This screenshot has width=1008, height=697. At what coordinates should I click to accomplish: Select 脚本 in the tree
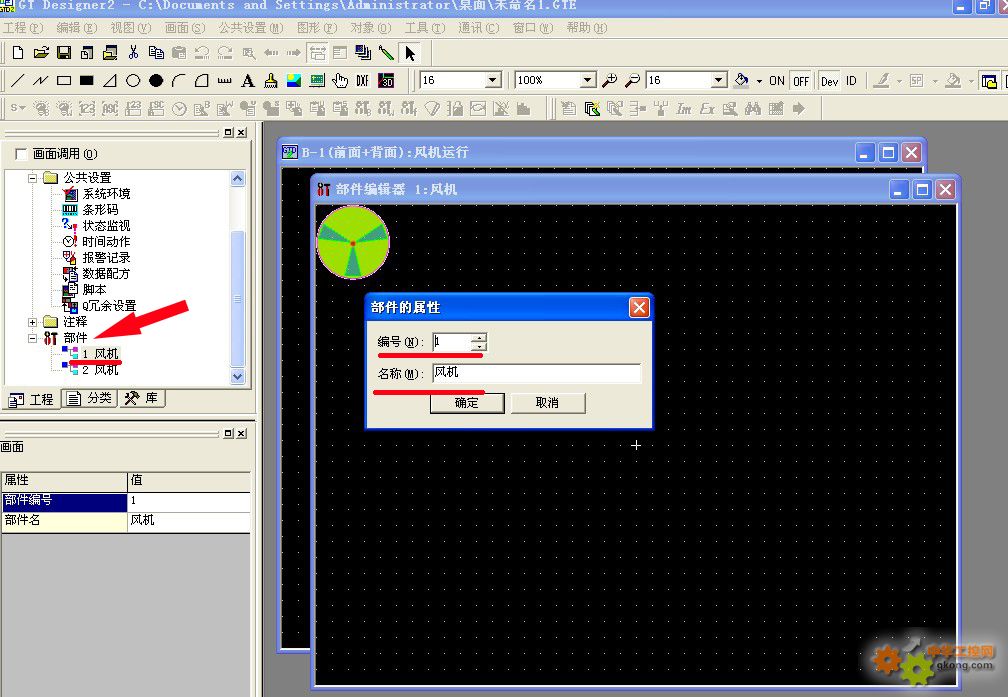pyautogui.click(x=94, y=290)
